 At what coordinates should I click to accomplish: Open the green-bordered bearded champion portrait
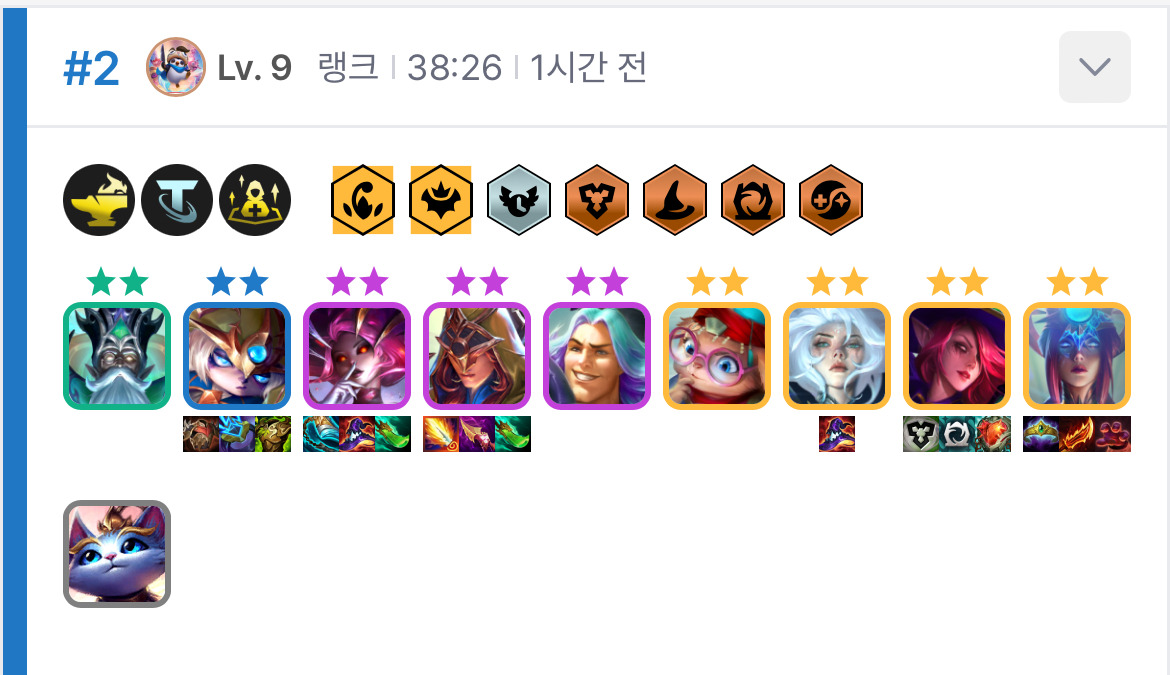[x=117, y=356]
